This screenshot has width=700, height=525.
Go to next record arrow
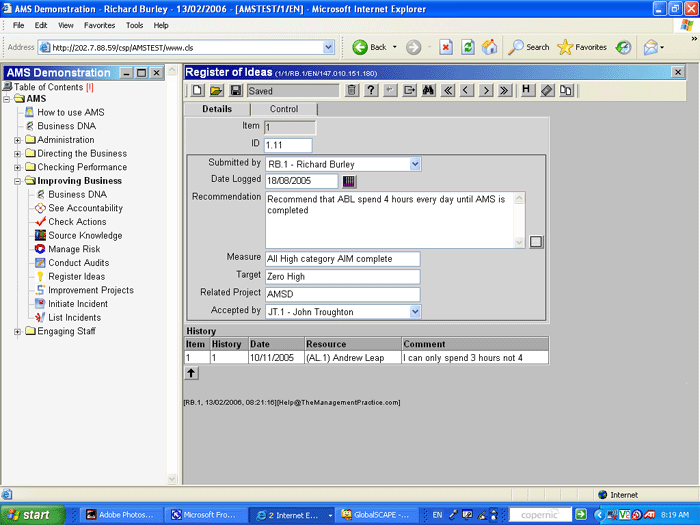[486, 91]
